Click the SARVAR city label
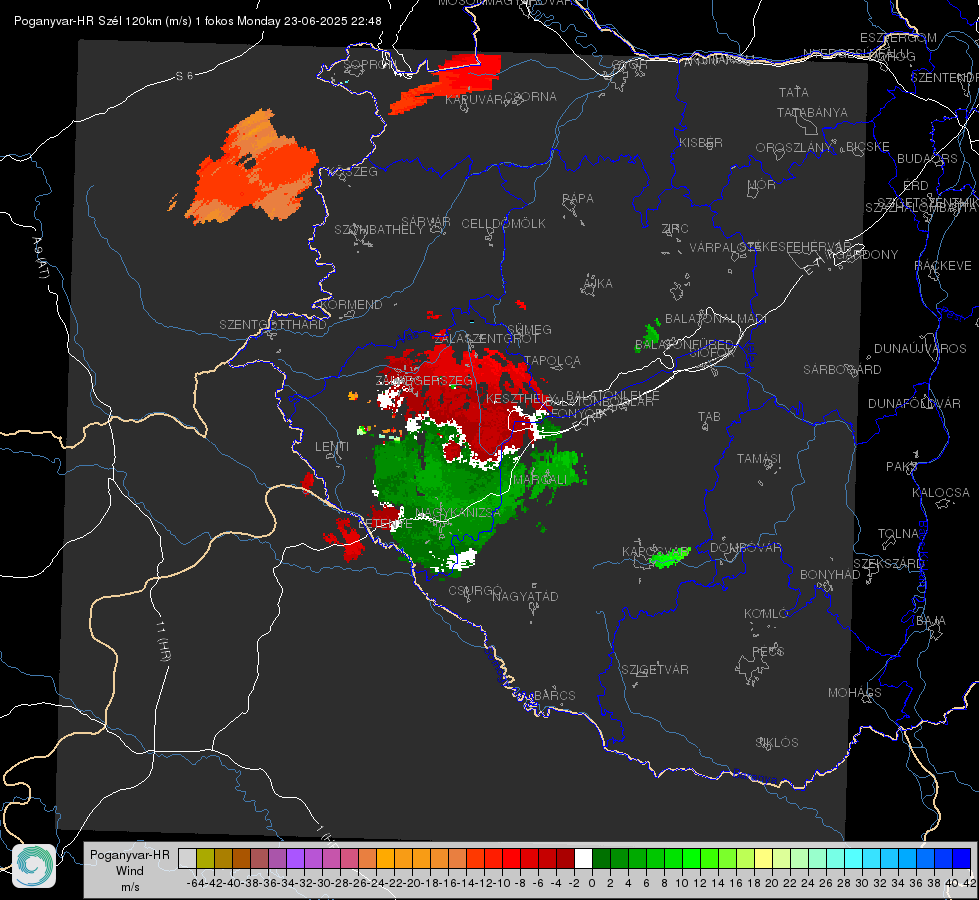 [426, 221]
